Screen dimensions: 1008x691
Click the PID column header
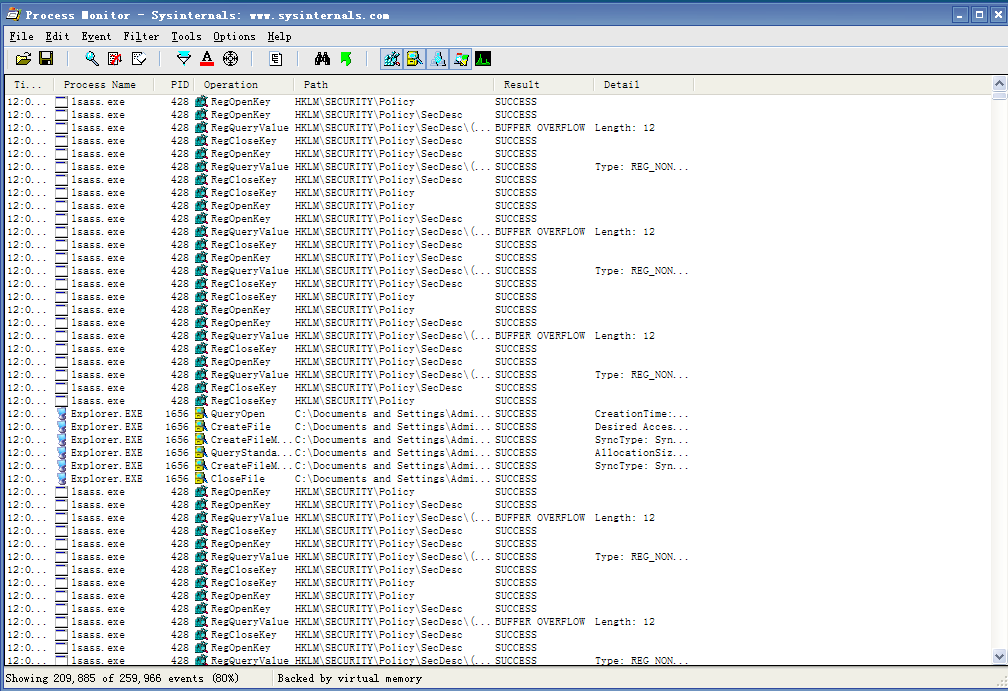(x=174, y=85)
